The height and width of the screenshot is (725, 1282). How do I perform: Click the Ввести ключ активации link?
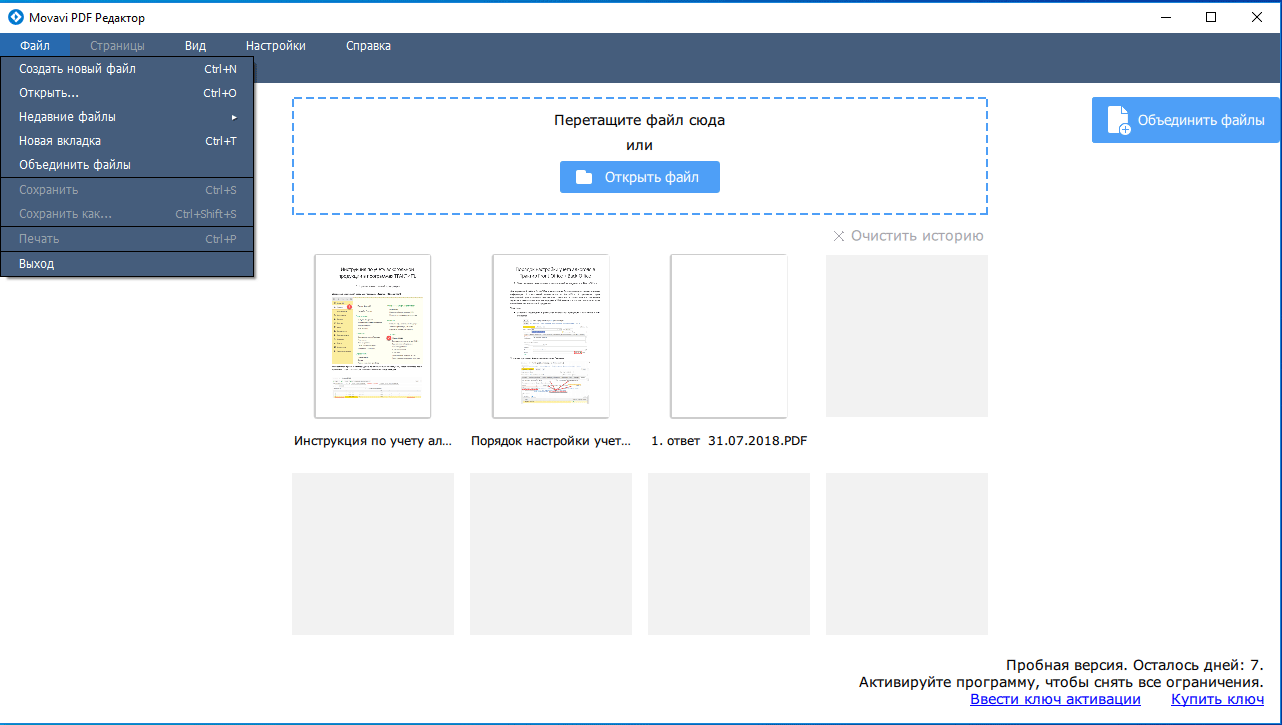pyautogui.click(x=1055, y=700)
